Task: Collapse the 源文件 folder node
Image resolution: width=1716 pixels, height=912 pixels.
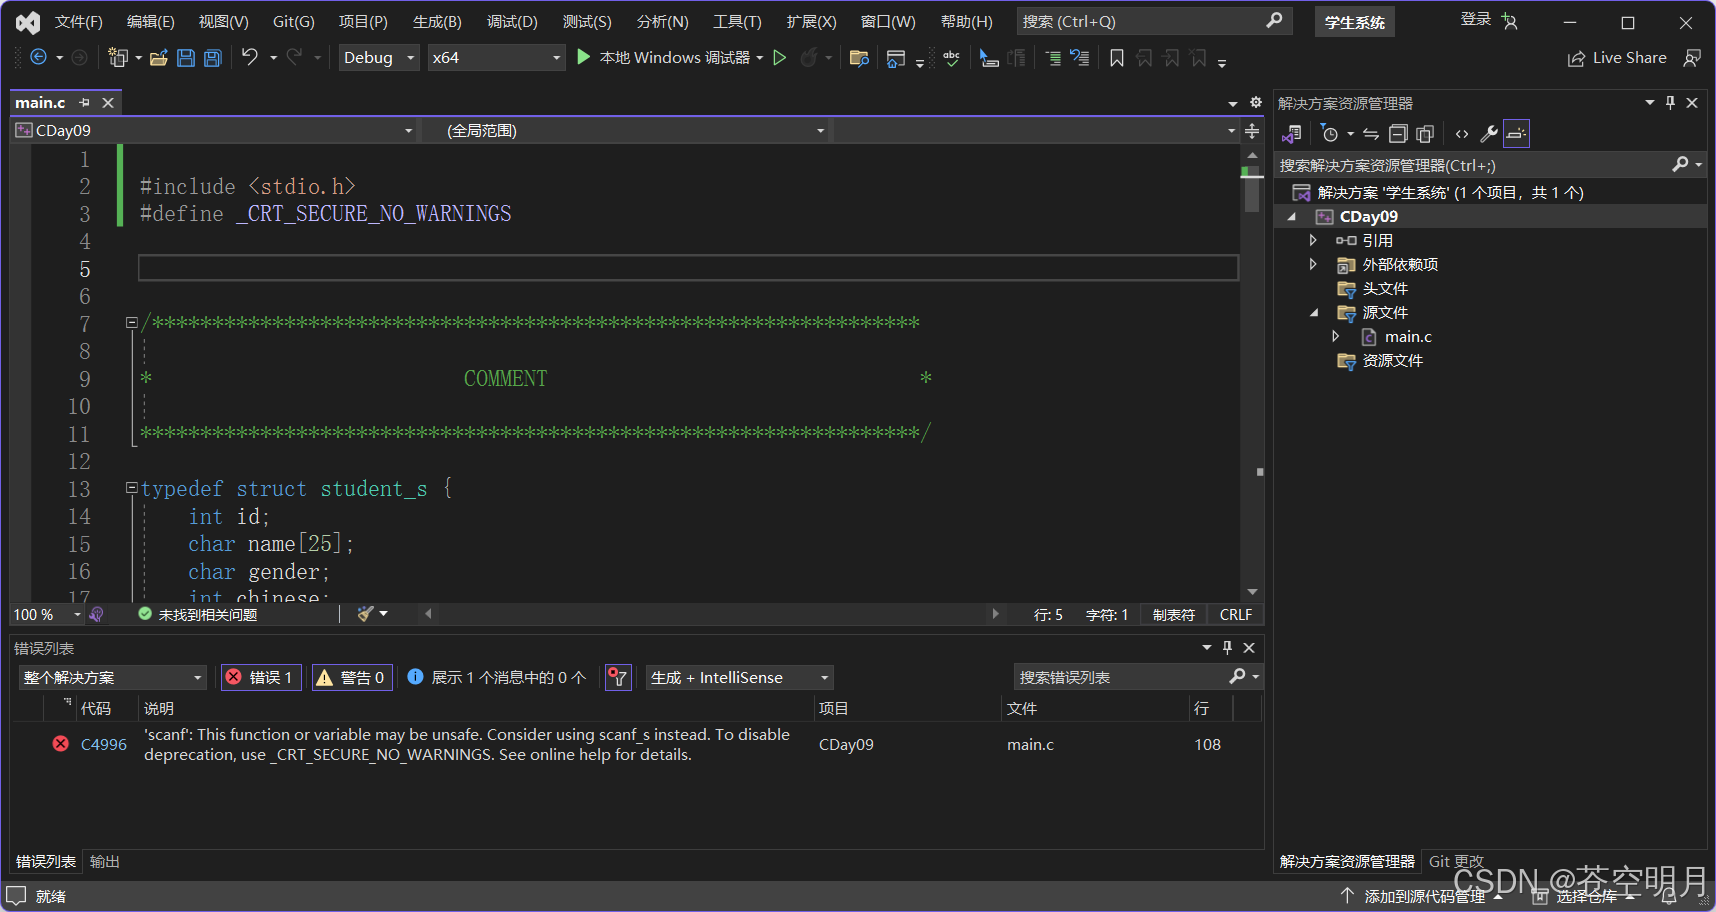Action: coord(1314,312)
